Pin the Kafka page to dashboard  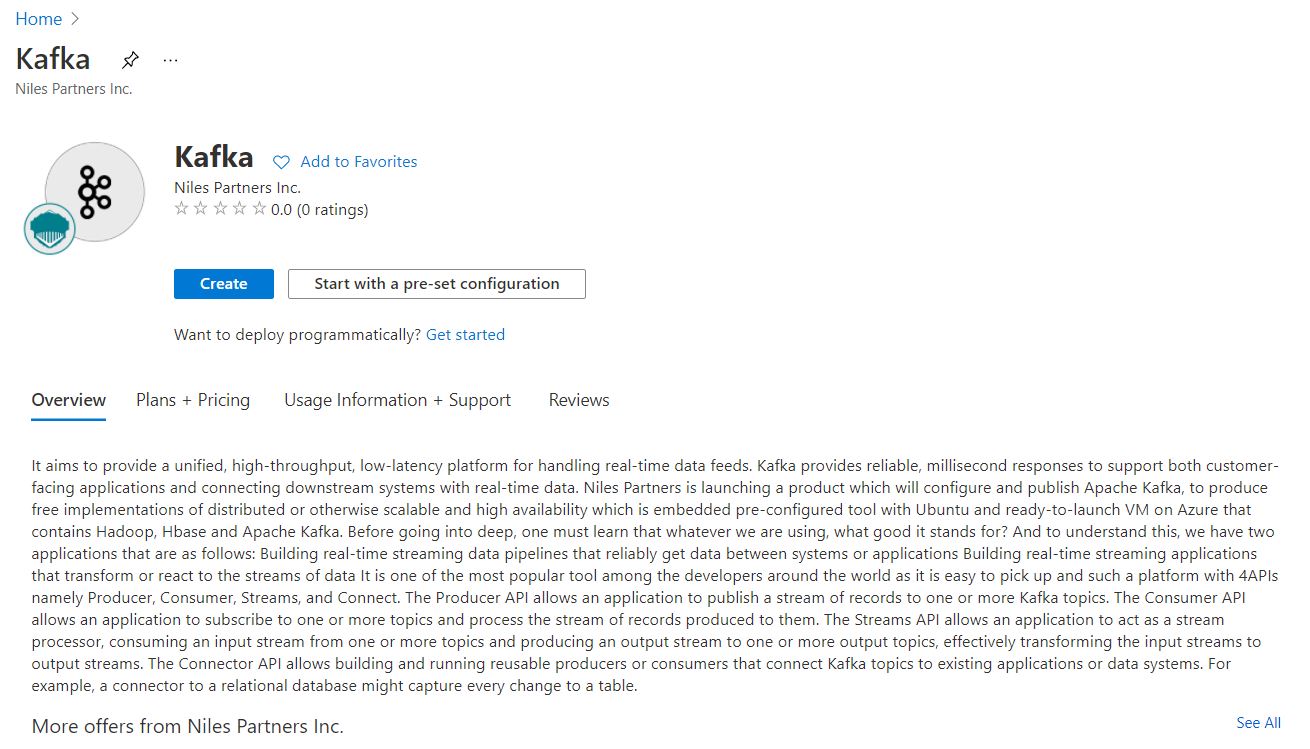[x=130, y=60]
